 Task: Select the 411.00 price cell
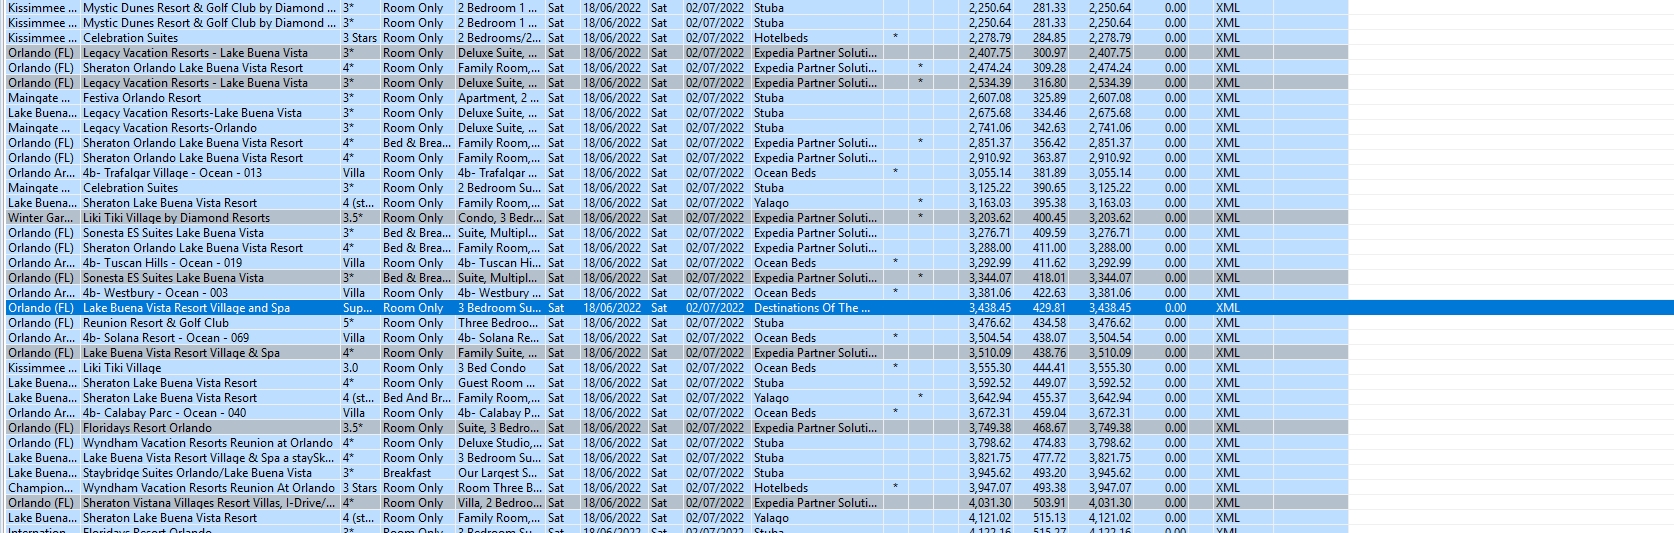1049,248
